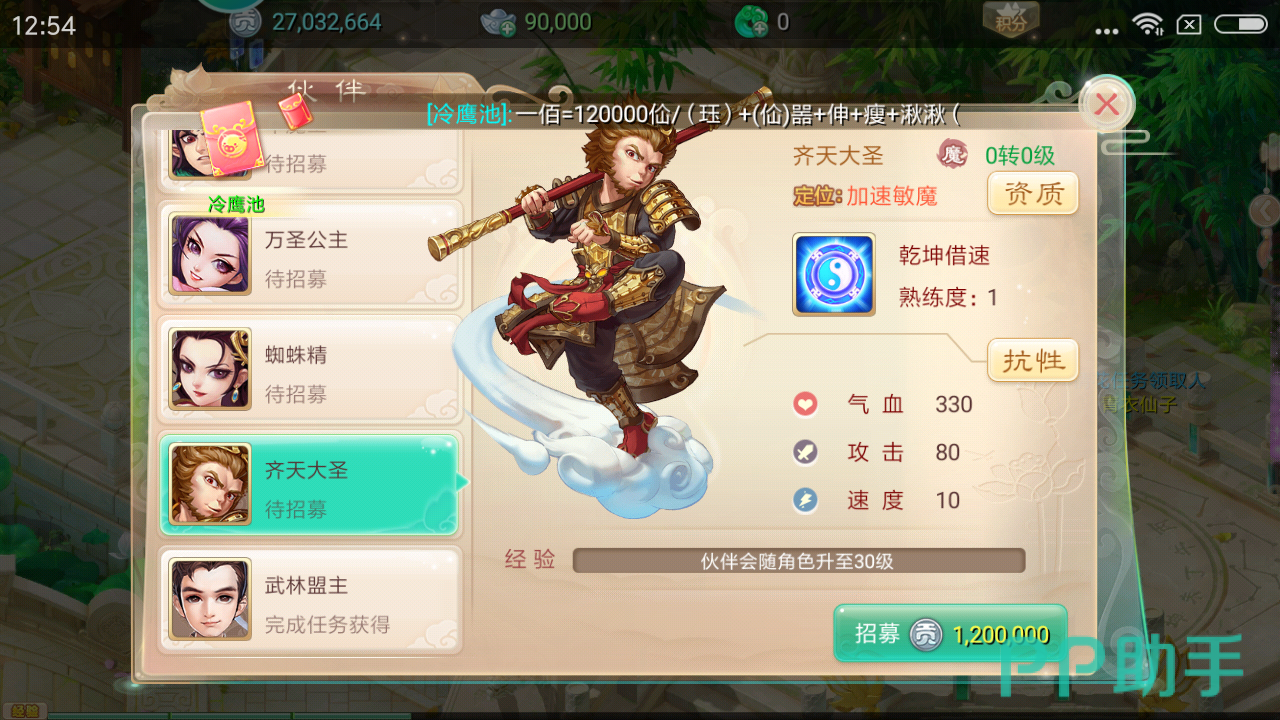Select 万圣公主 portrait in partner list
This screenshot has height=720, width=1280.
[210, 254]
